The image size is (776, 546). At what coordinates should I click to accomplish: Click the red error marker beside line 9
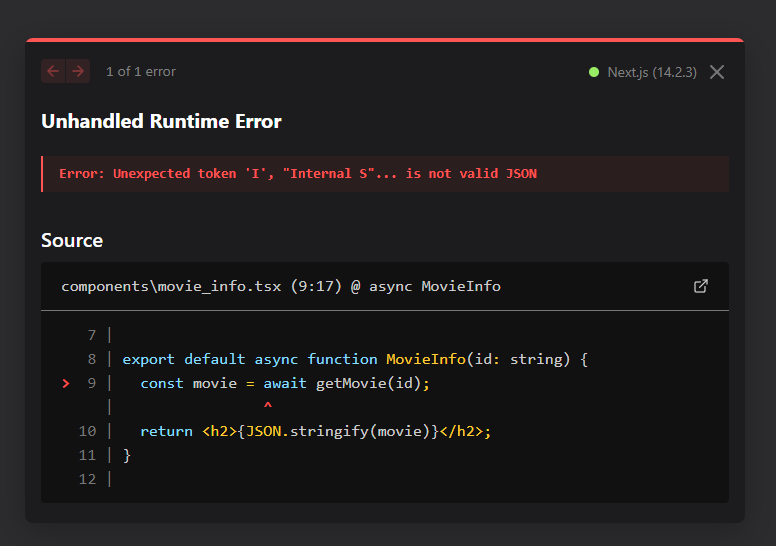(x=66, y=384)
